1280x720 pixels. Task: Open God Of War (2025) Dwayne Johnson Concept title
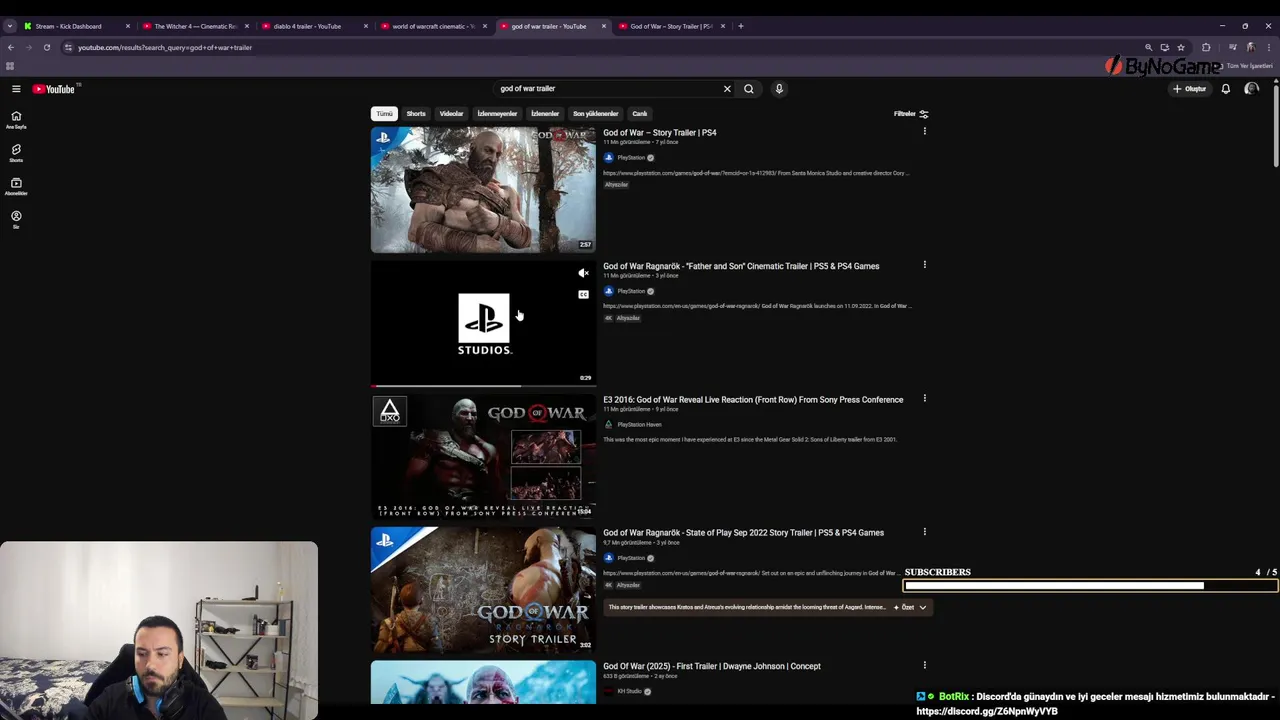coord(712,666)
